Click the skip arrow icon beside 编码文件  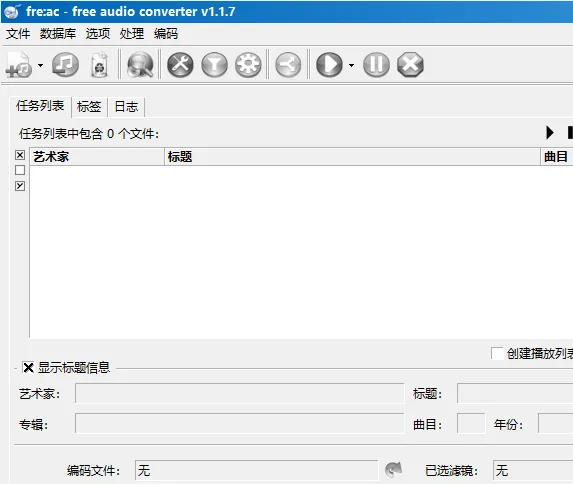(393, 469)
